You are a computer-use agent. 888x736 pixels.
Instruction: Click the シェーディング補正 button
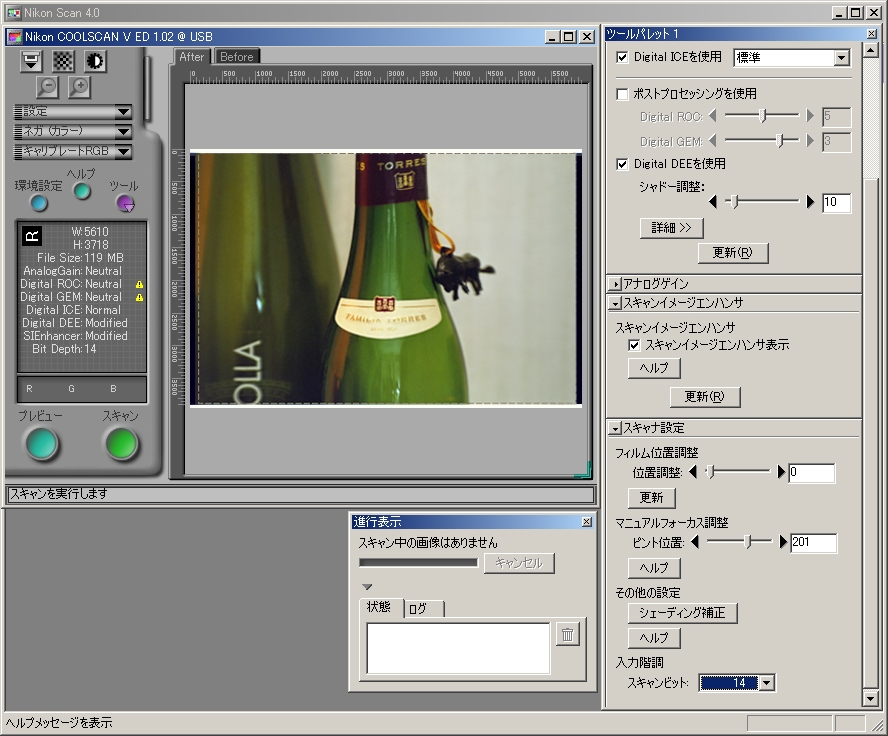click(x=682, y=613)
